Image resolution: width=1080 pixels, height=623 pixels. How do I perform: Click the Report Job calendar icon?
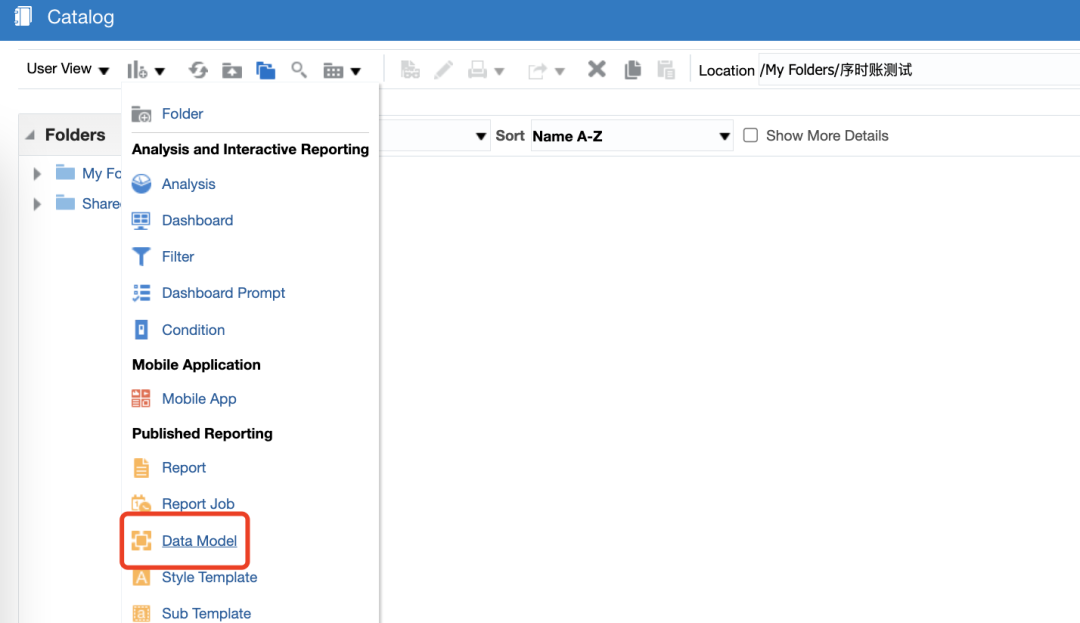click(141, 504)
